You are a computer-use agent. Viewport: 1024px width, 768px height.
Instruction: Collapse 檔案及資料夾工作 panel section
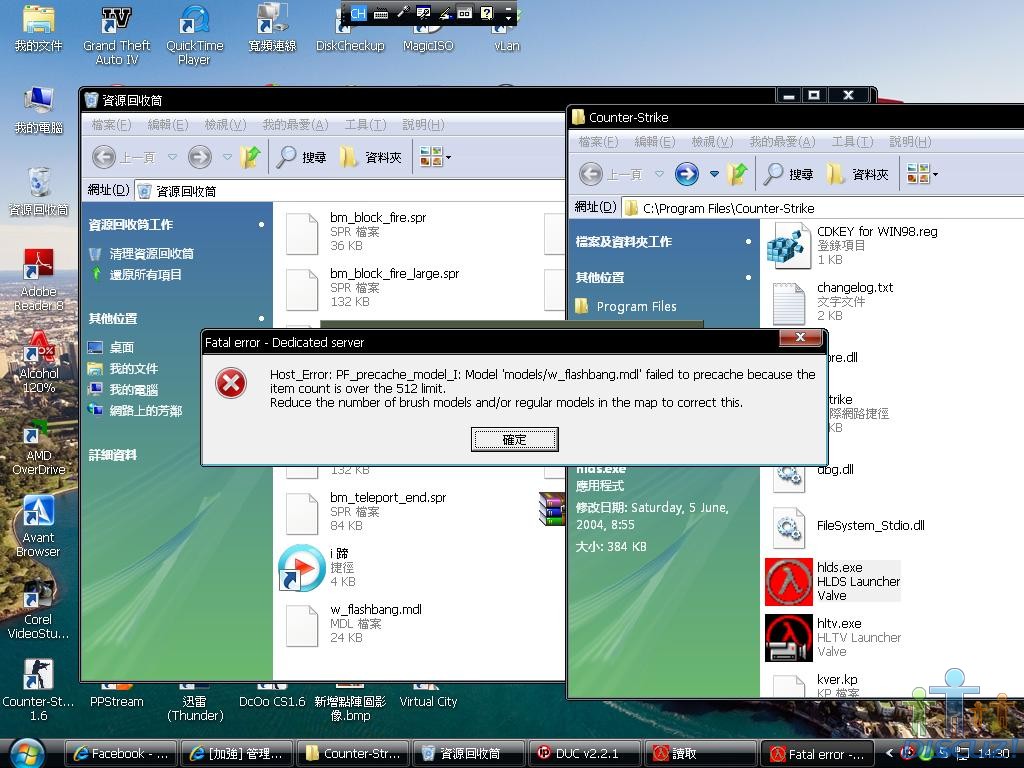point(747,242)
